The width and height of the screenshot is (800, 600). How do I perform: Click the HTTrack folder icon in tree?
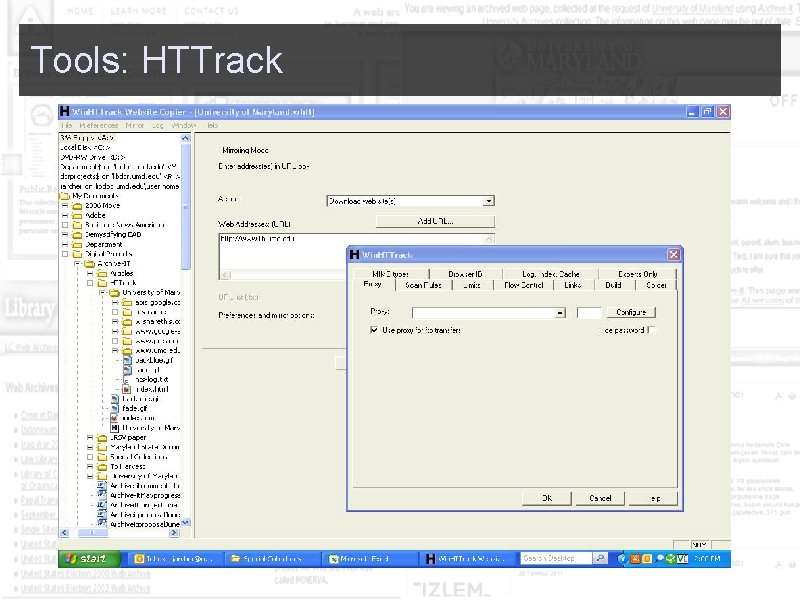click(102, 283)
